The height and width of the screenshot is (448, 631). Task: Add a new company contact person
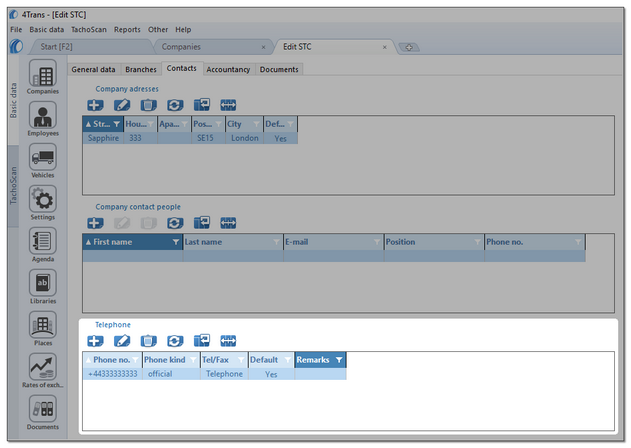click(x=95, y=223)
